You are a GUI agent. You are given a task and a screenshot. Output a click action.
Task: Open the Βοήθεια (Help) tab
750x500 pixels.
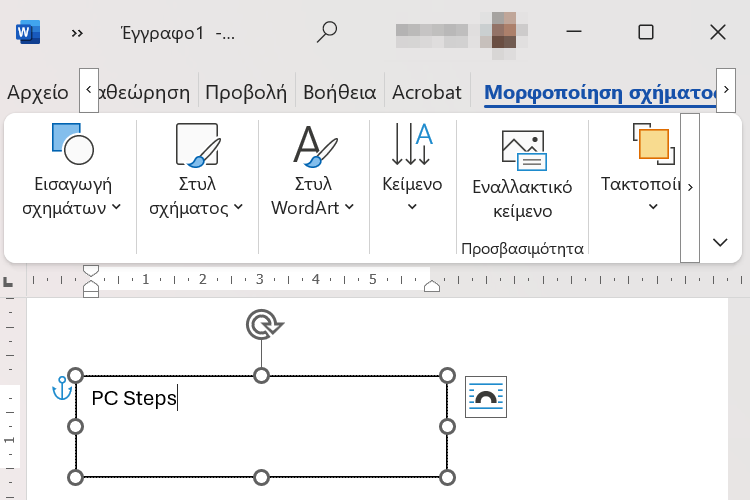click(x=339, y=93)
